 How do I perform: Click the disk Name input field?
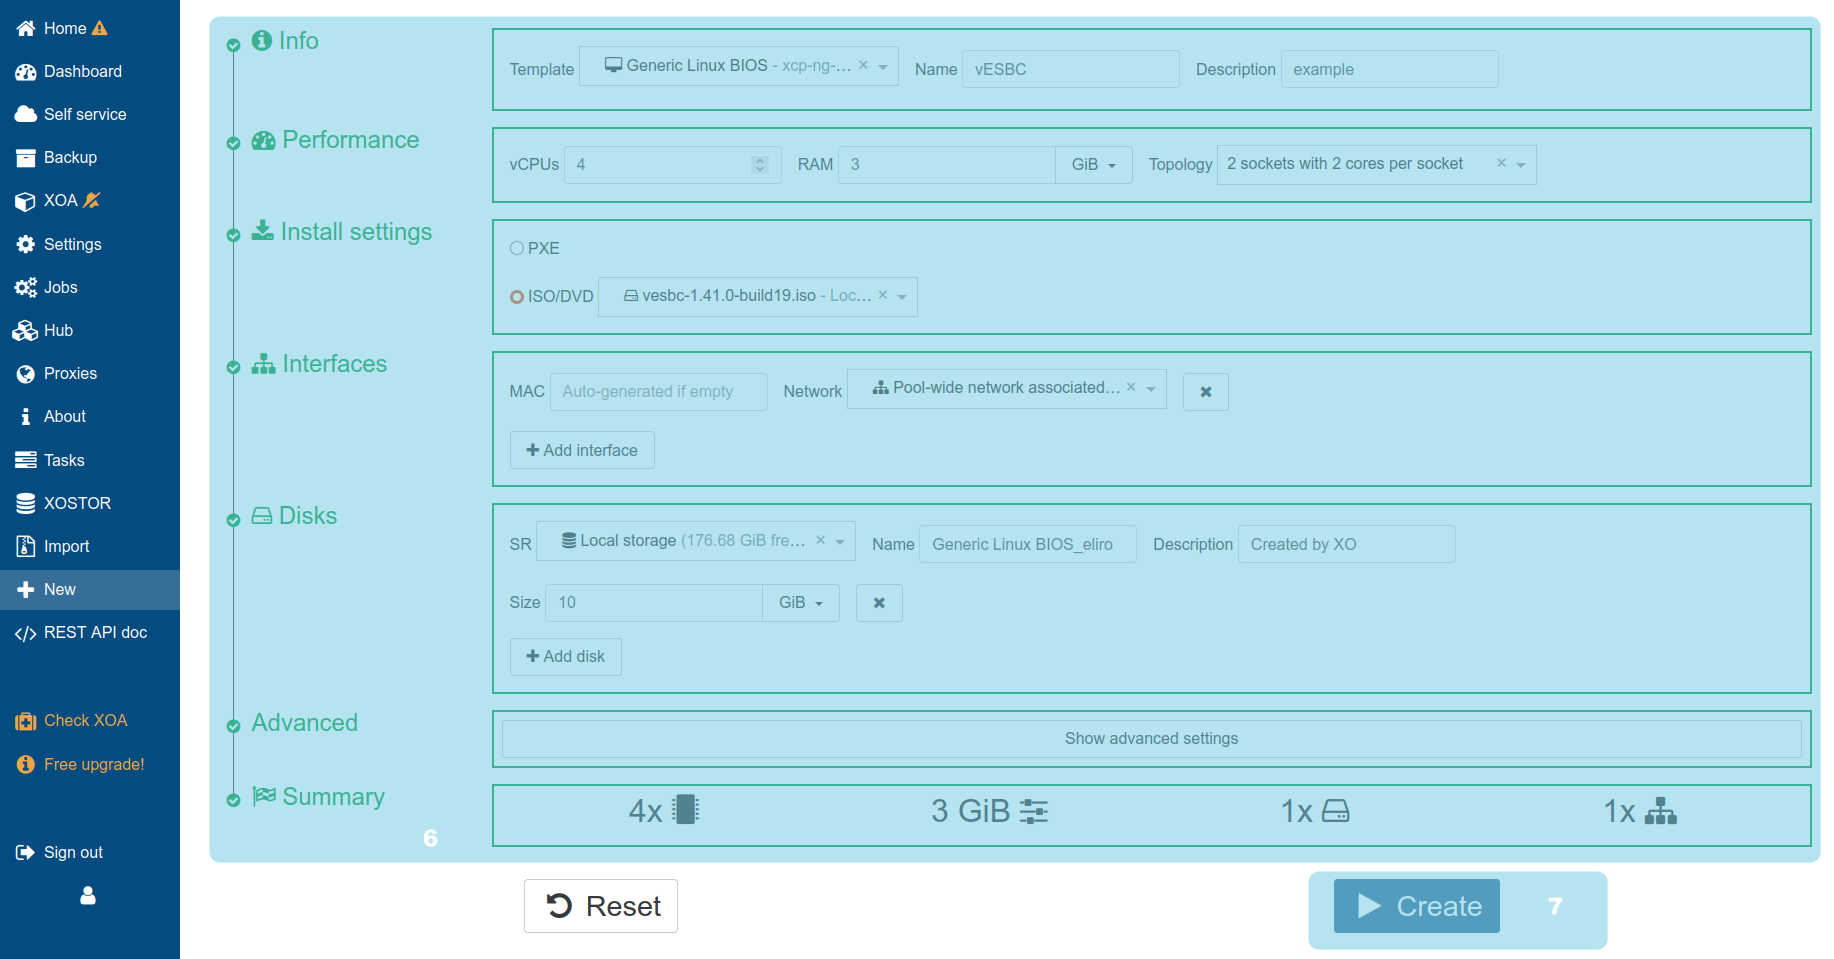[1028, 544]
